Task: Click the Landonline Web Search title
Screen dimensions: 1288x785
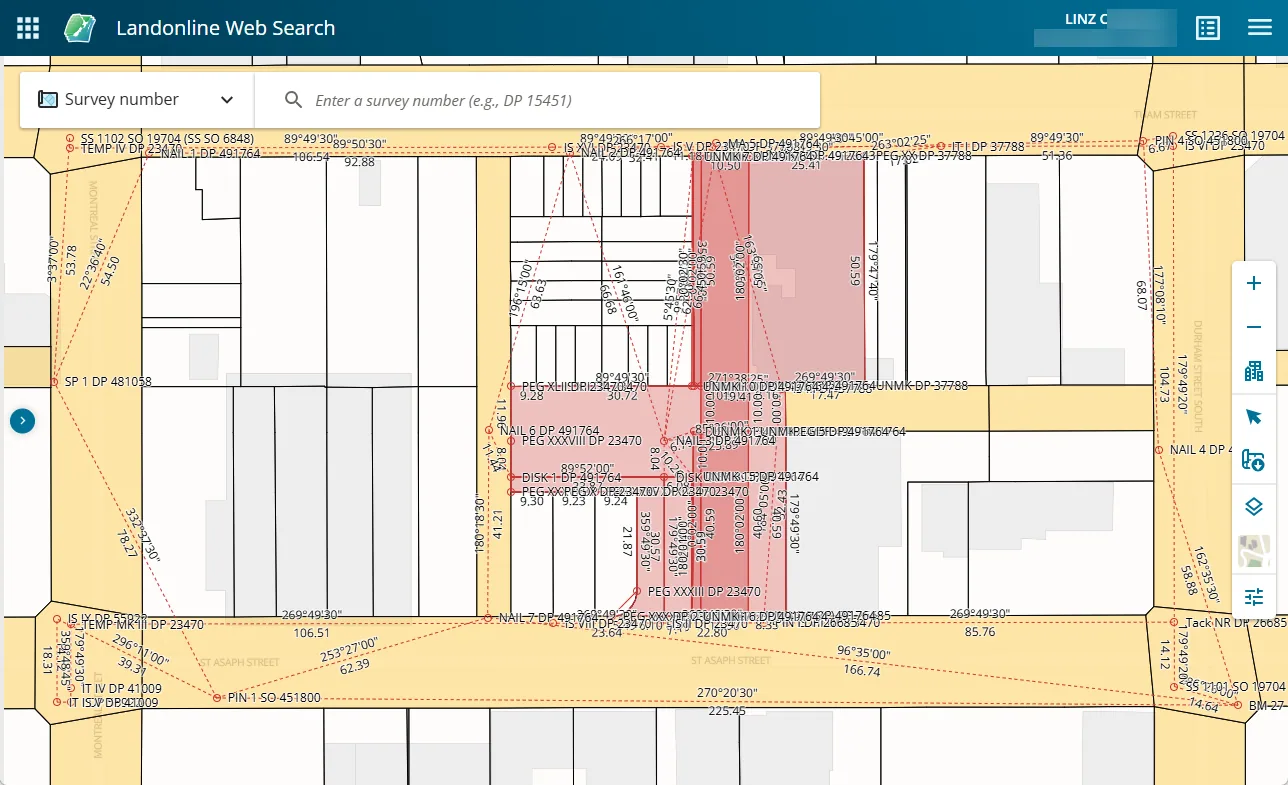Action: (226, 28)
